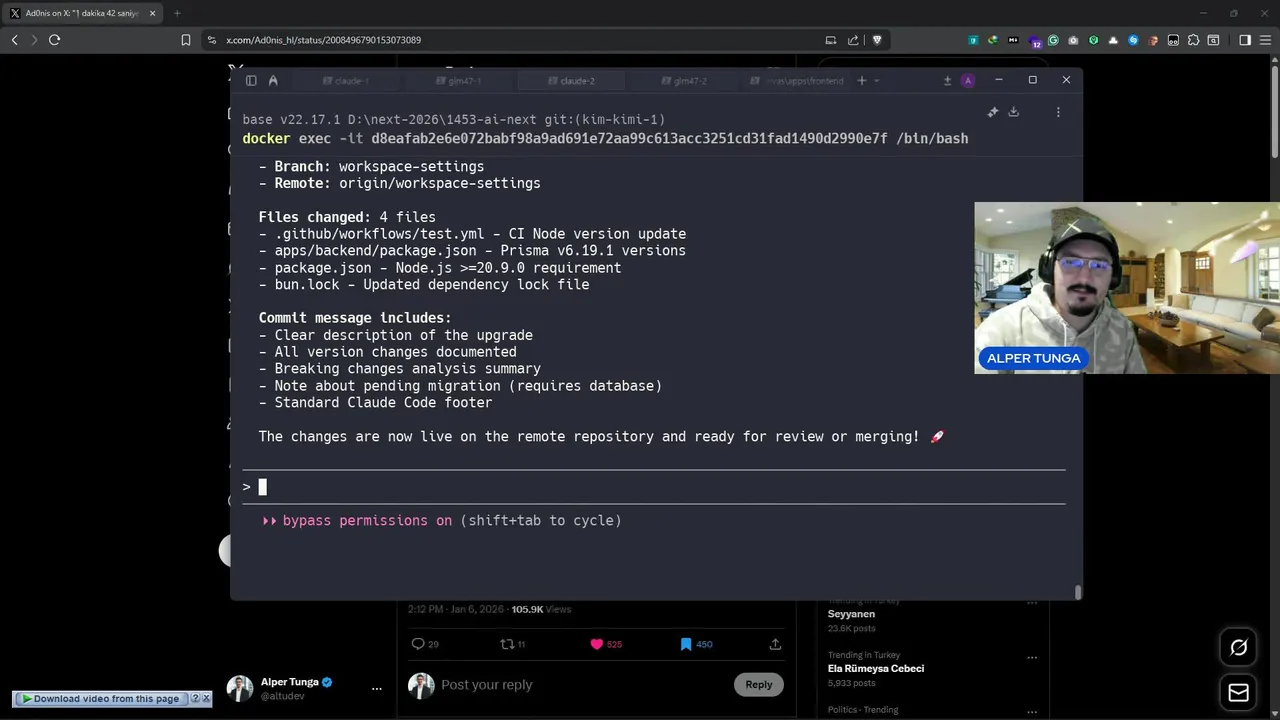Open the extensions puzzle-piece menu
The image size is (1280, 720).
click(x=1193, y=40)
